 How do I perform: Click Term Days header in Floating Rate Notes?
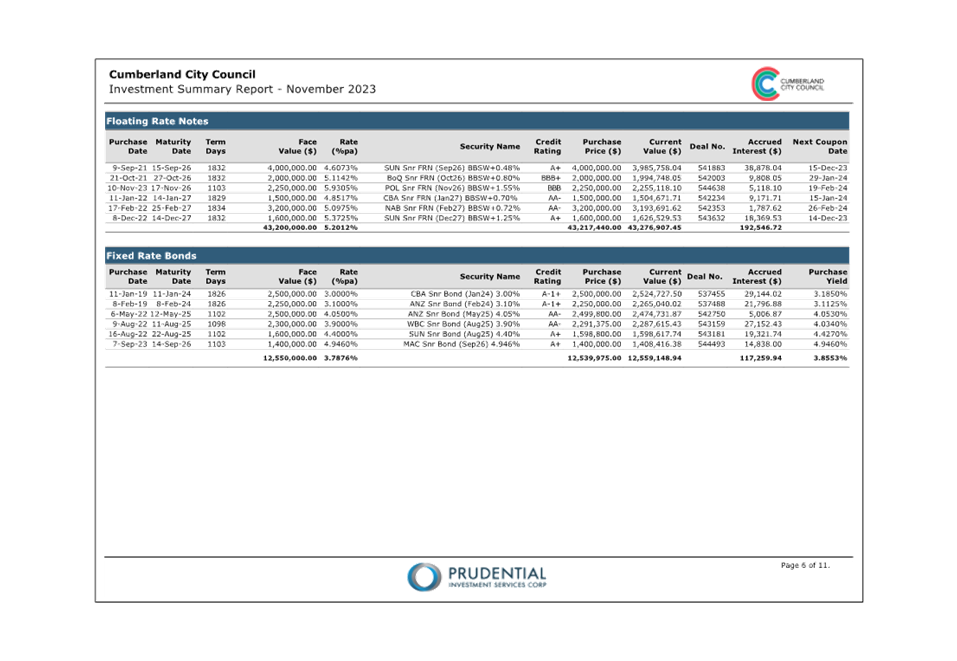click(216, 147)
